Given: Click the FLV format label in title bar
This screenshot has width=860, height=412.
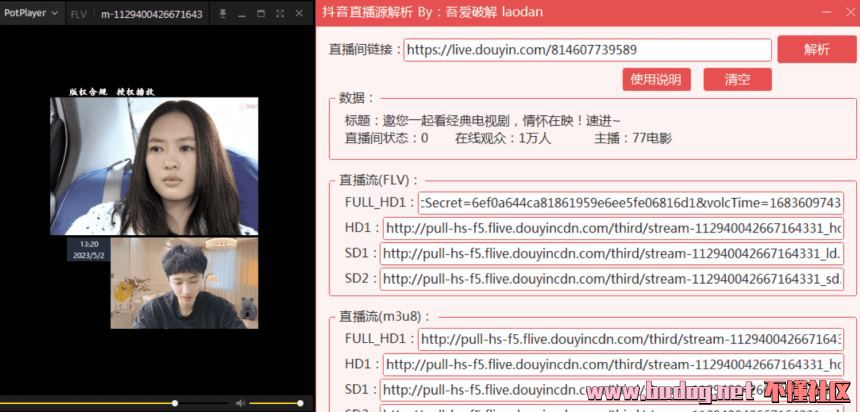Looking at the screenshot, I should (79, 14).
